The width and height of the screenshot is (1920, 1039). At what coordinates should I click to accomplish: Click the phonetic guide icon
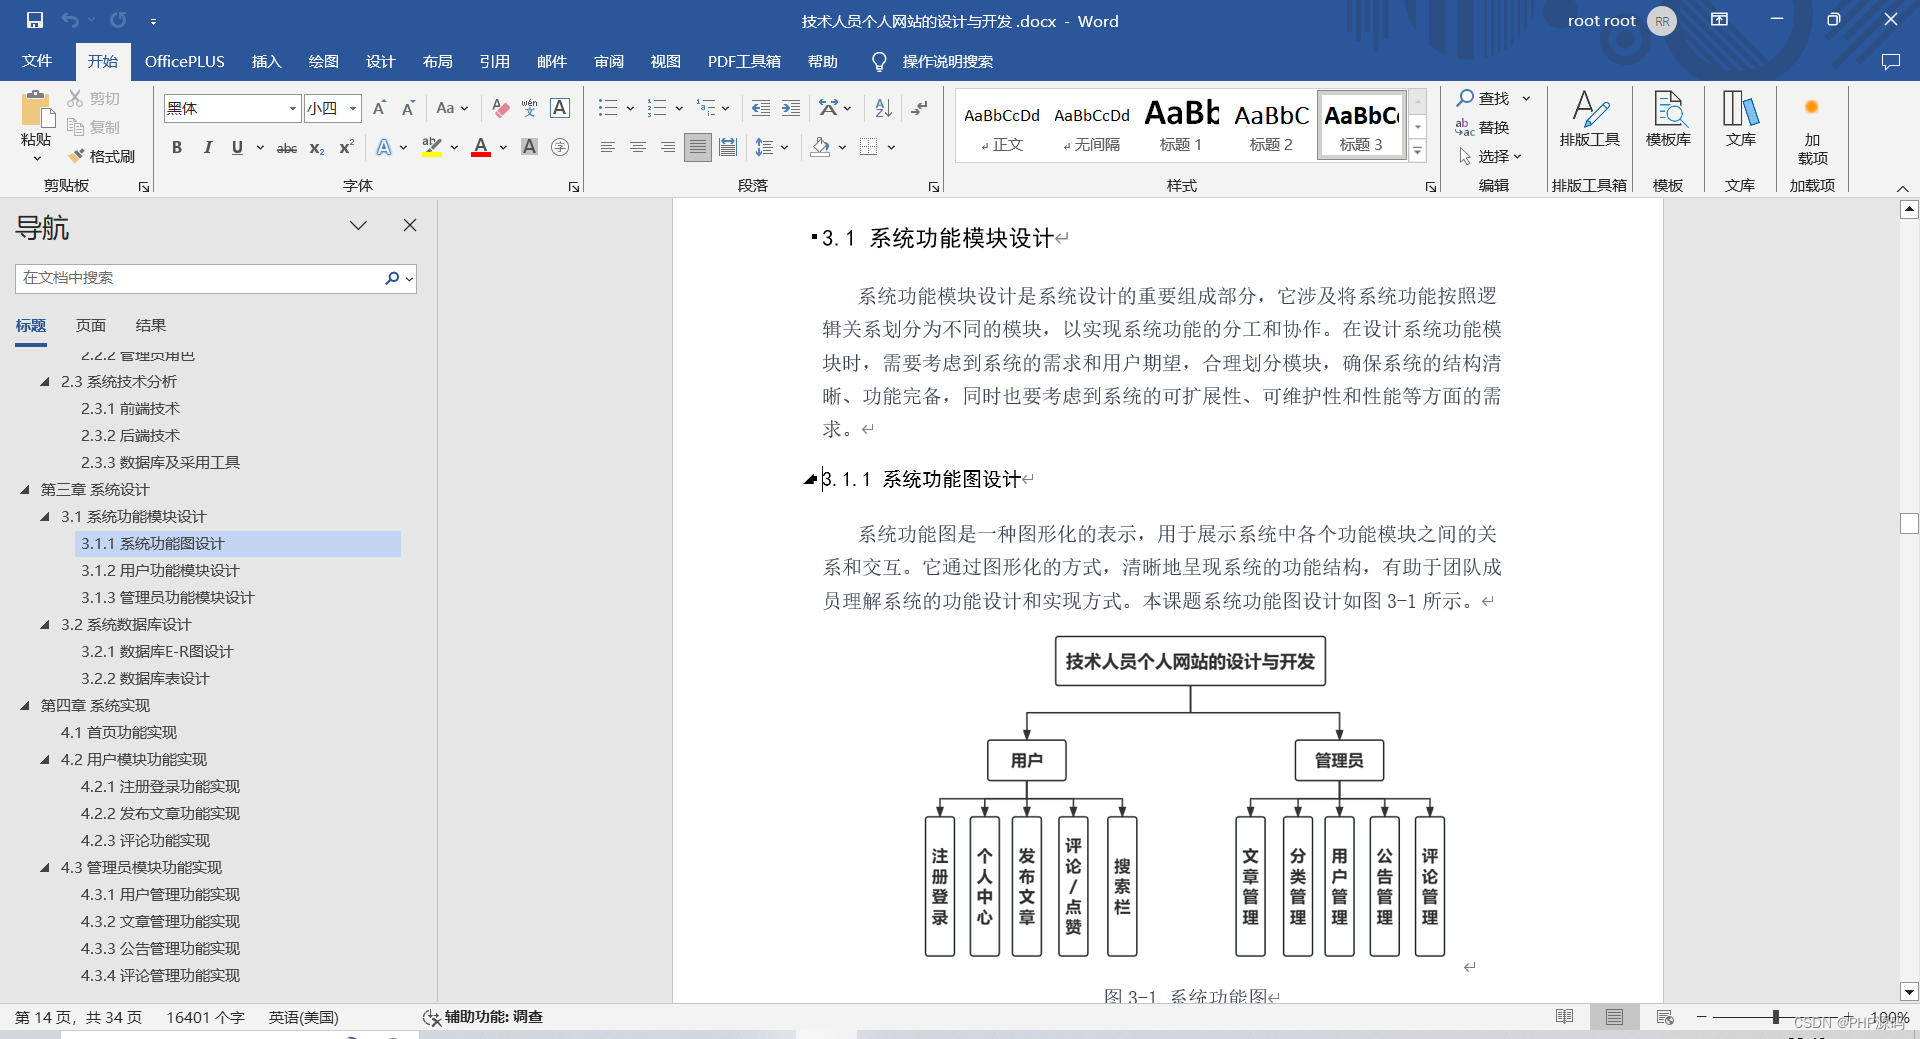(530, 108)
